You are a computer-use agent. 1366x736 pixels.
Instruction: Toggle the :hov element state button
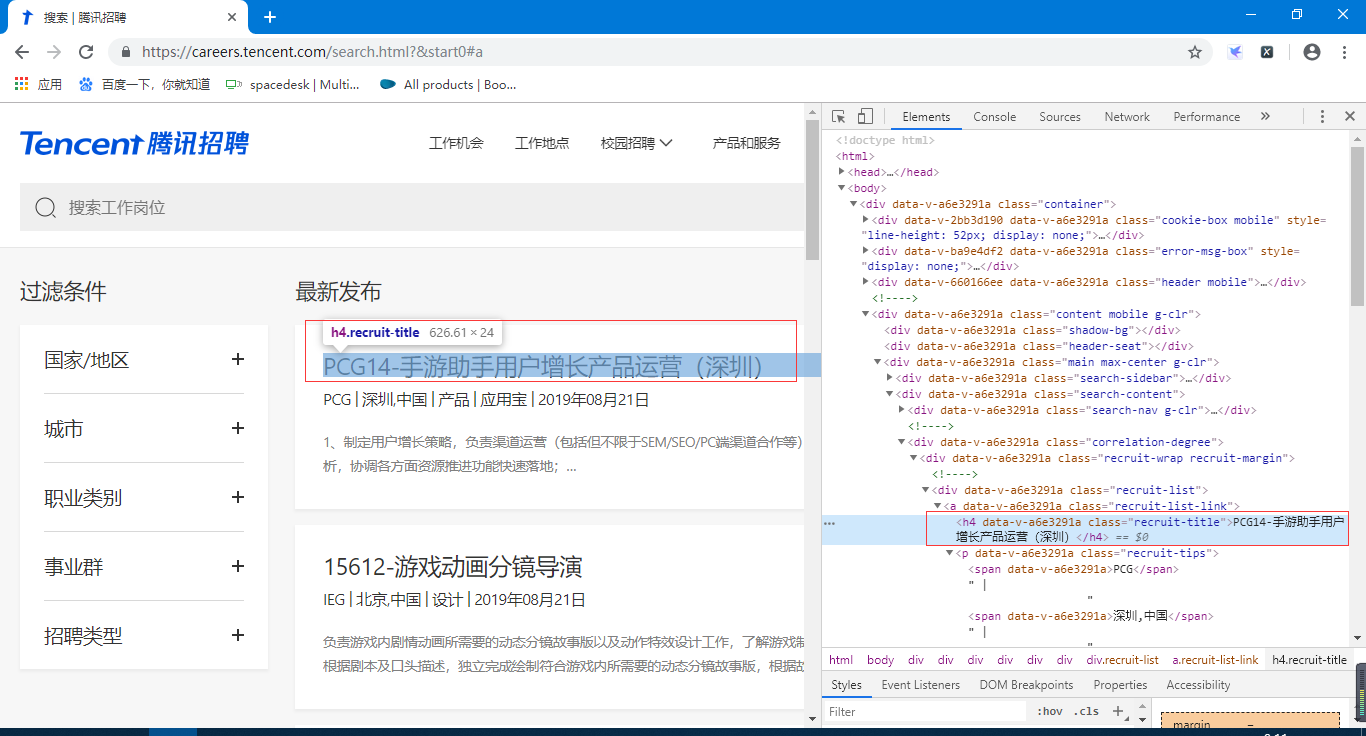click(1050, 712)
